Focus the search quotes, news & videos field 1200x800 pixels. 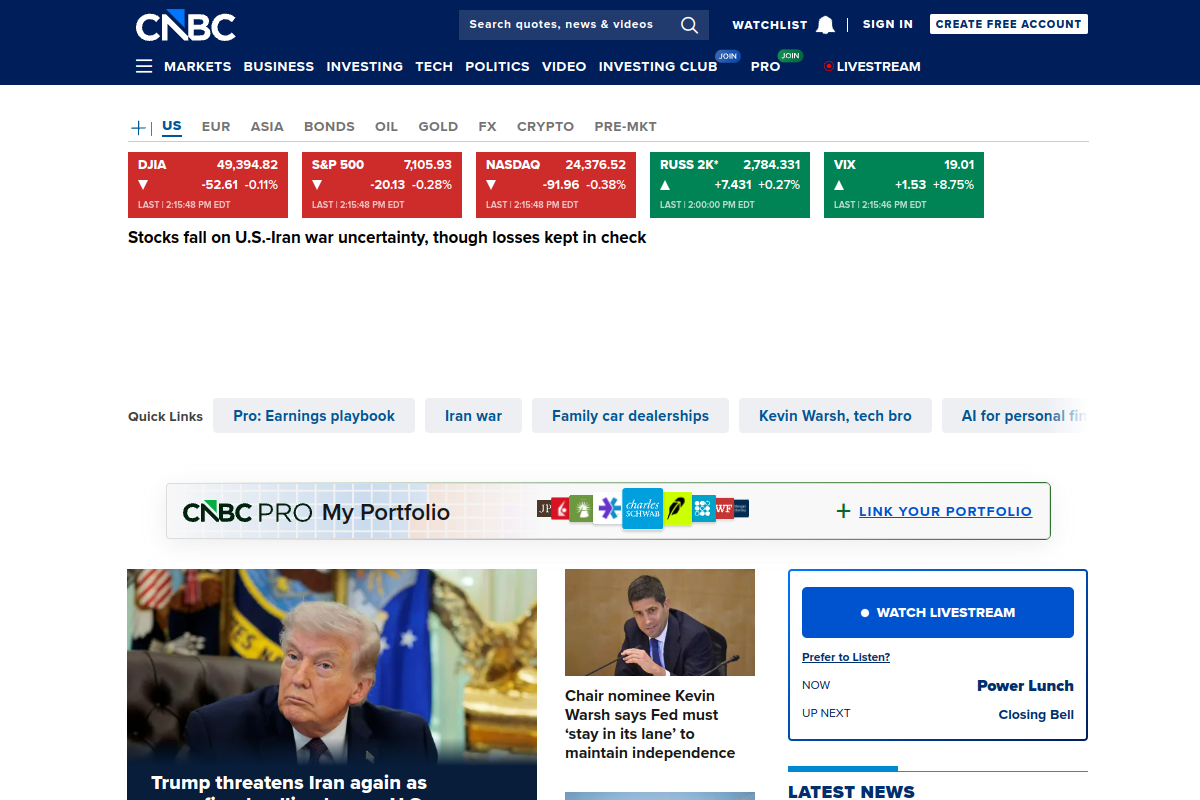[x=584, y=25]
